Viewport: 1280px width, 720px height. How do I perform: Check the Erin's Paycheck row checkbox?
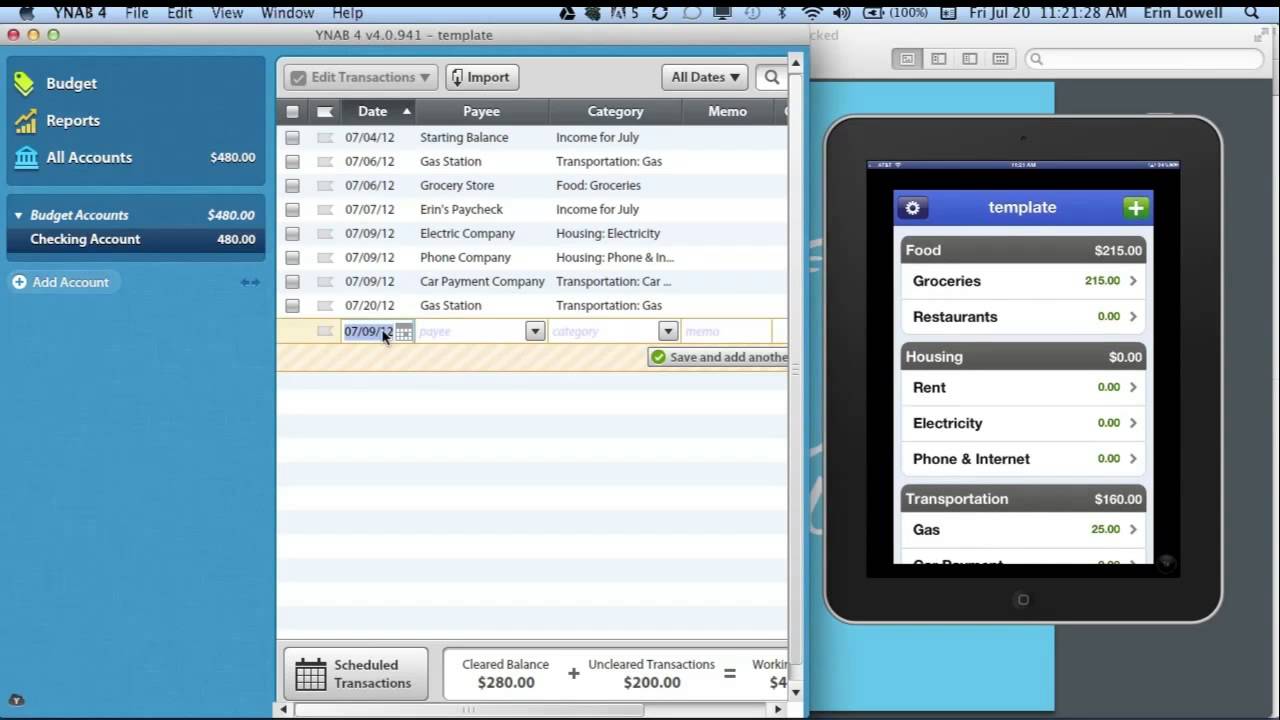coord(292,210)
